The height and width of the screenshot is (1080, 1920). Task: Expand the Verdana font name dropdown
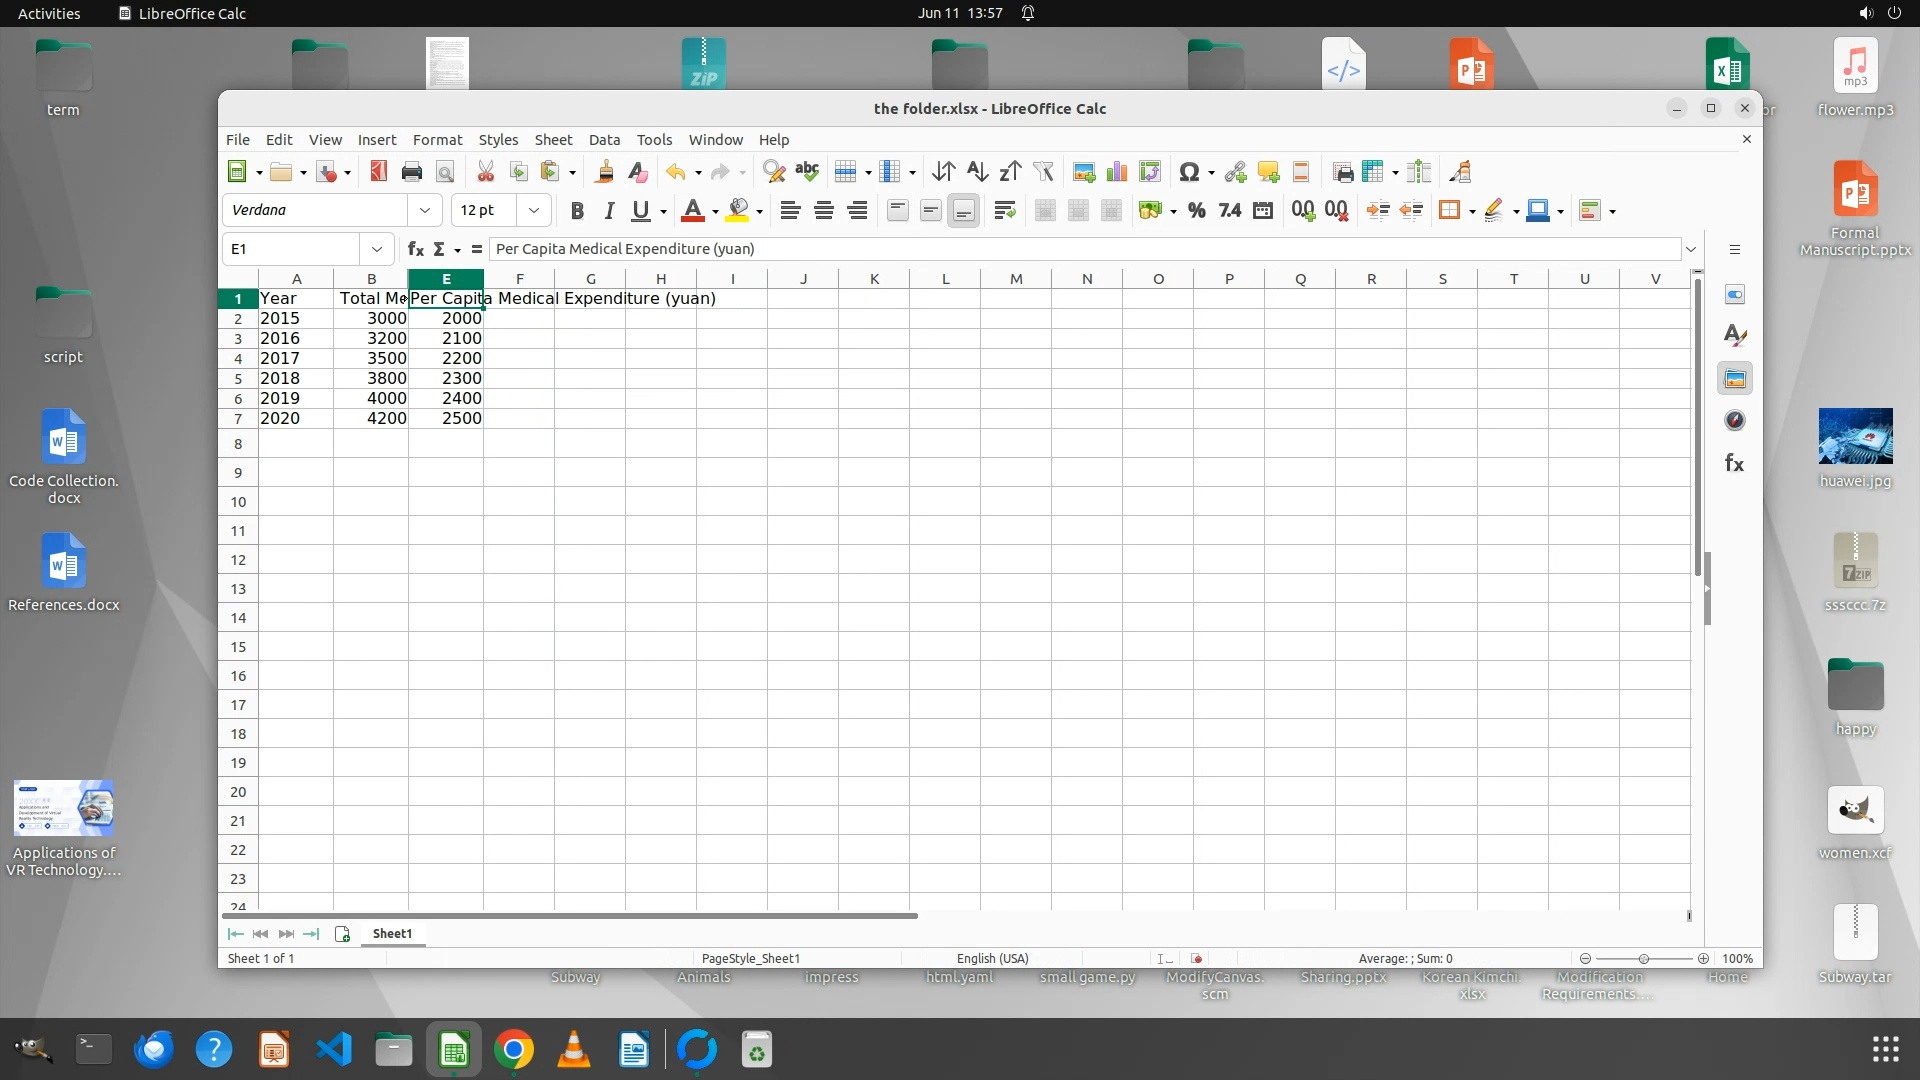click(424, 210)
